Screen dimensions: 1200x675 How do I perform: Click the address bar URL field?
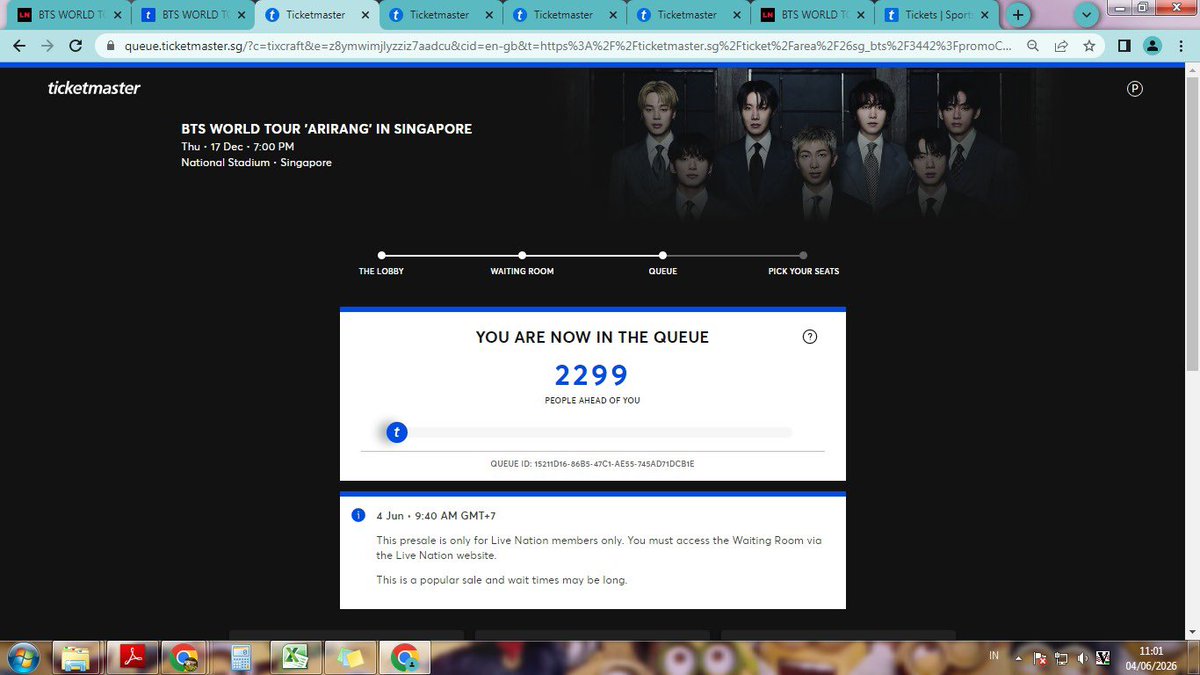pyautogui.click(x=570, y=45)
